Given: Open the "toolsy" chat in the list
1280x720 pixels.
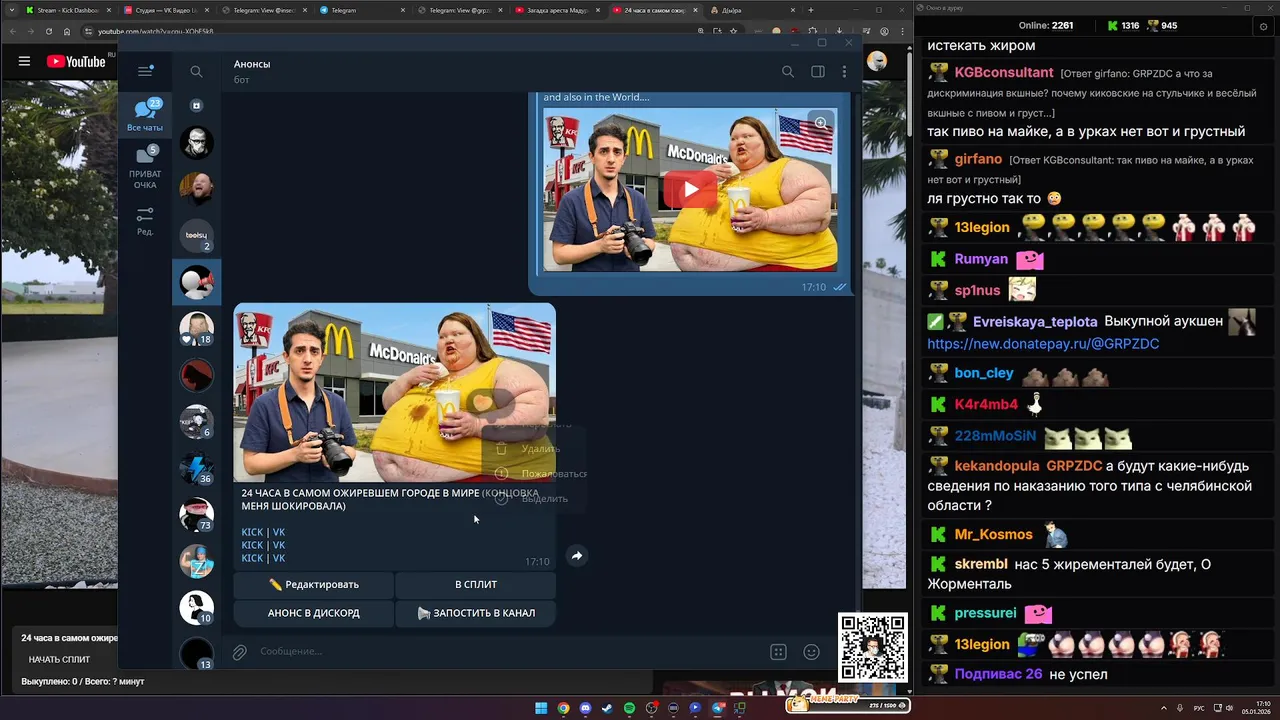Looking at the screenshot, I should (196, 236).
